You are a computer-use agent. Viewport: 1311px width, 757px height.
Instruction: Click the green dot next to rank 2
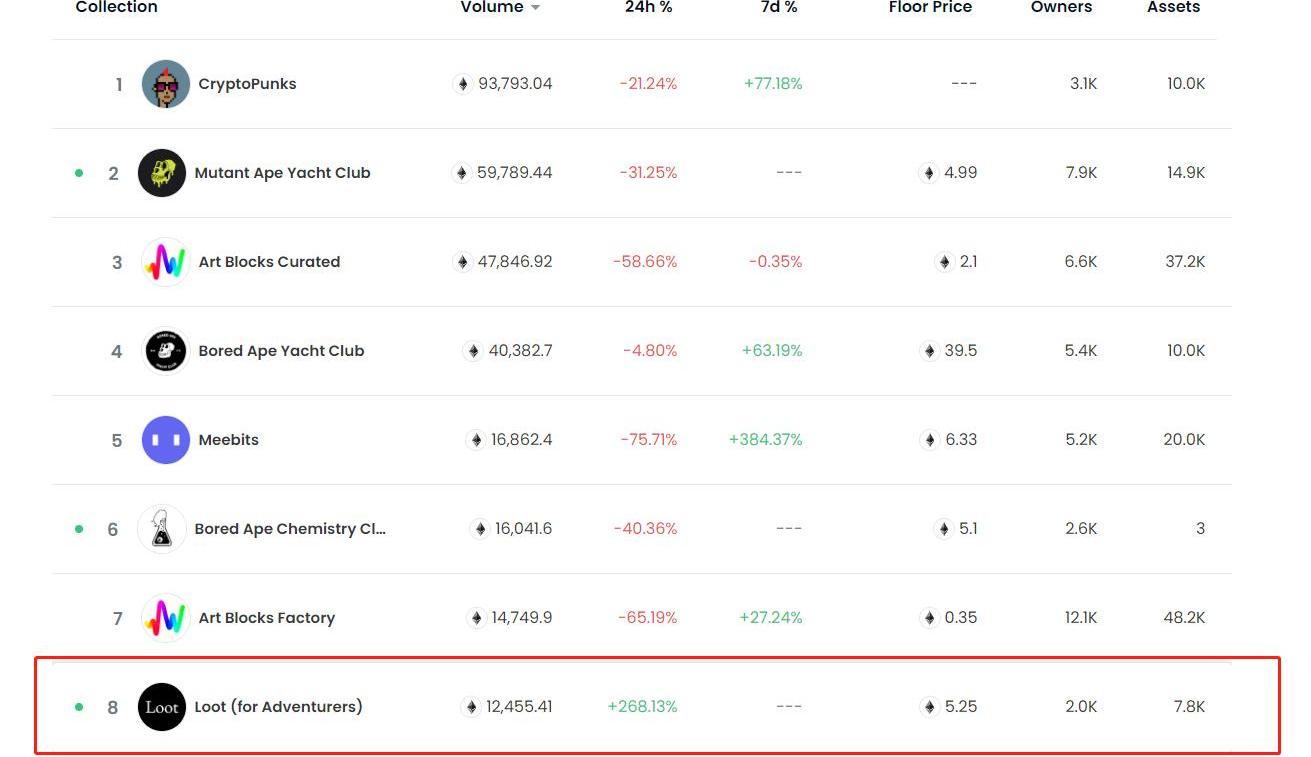(x=79, y=173)
